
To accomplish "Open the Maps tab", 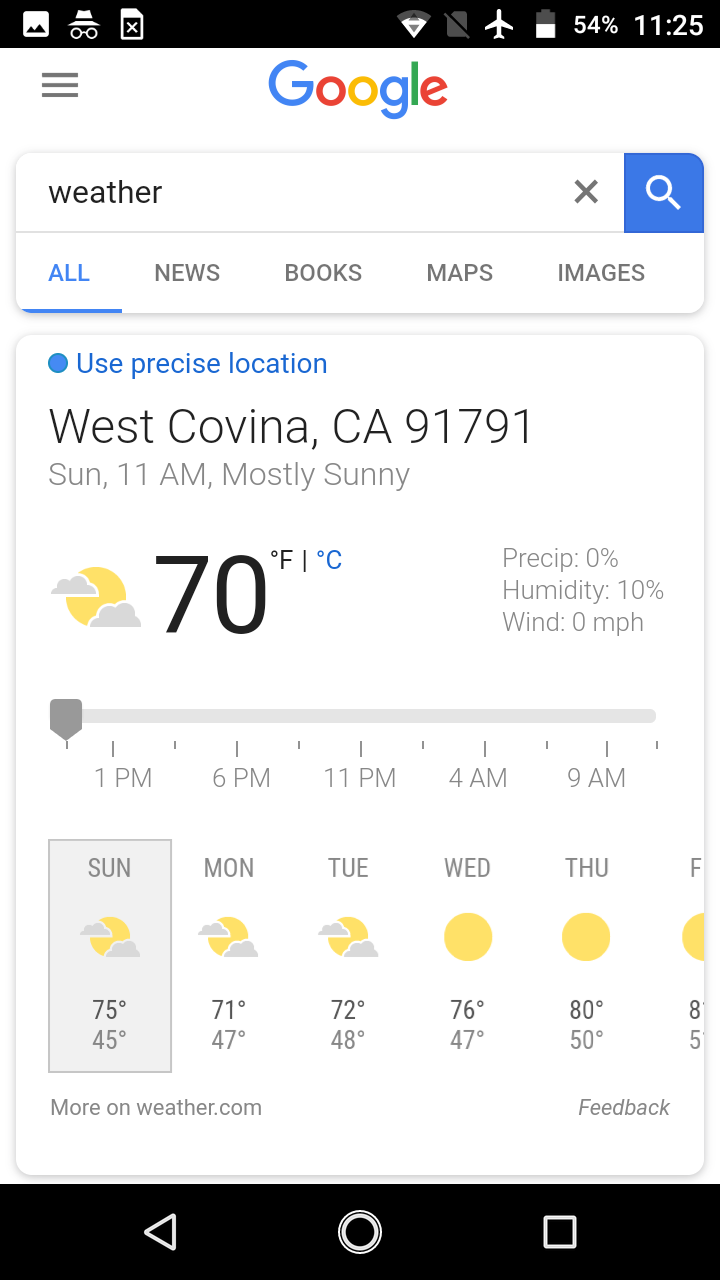I will 460,273.
